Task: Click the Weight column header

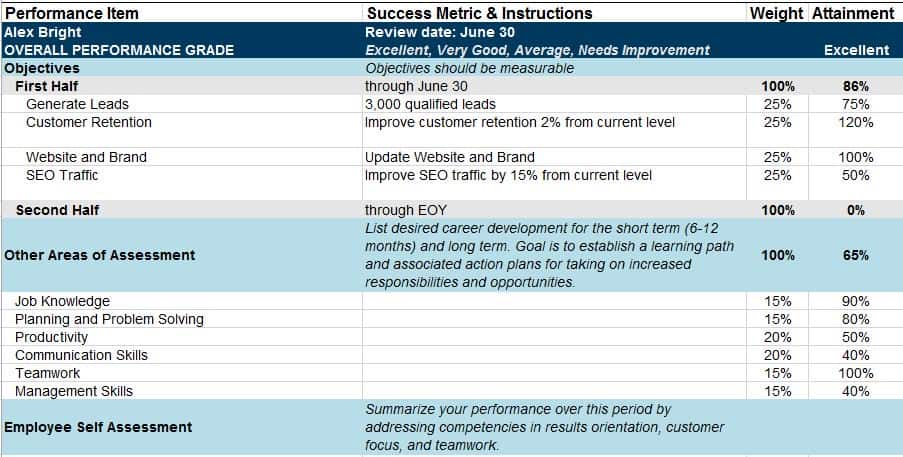Action: click(x=776, y=13)
